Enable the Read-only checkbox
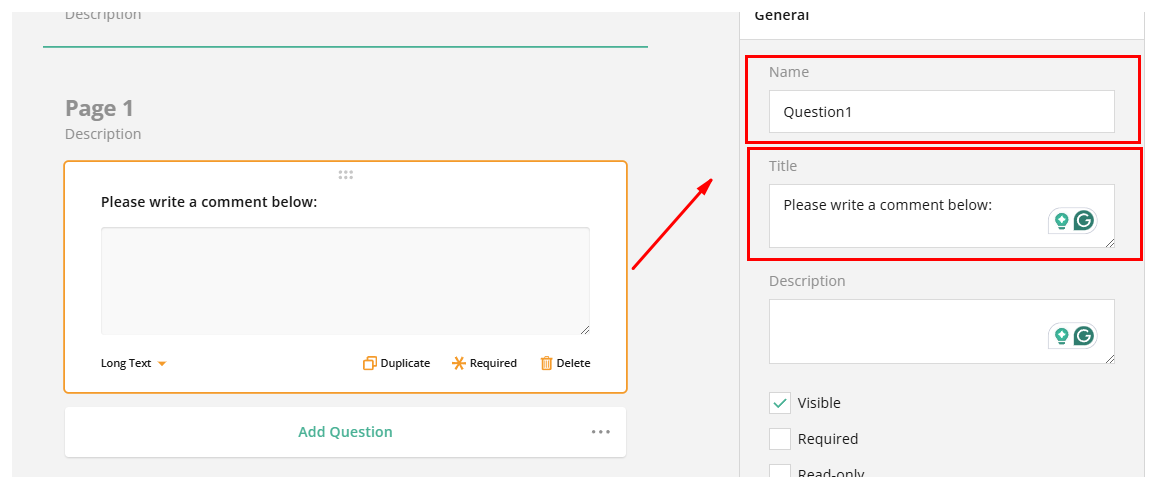Image resolution: width=1155 pixels, height=486 pixels. coord(780,472)
